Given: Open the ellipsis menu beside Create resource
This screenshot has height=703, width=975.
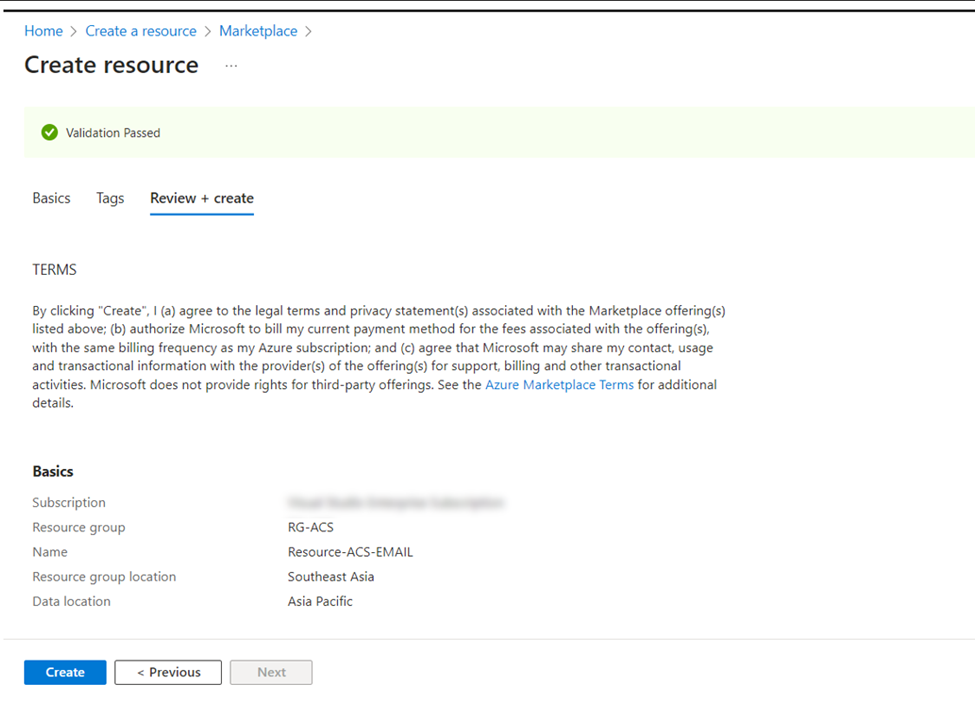Looking at the screenshot, I should tap(231, 66).
